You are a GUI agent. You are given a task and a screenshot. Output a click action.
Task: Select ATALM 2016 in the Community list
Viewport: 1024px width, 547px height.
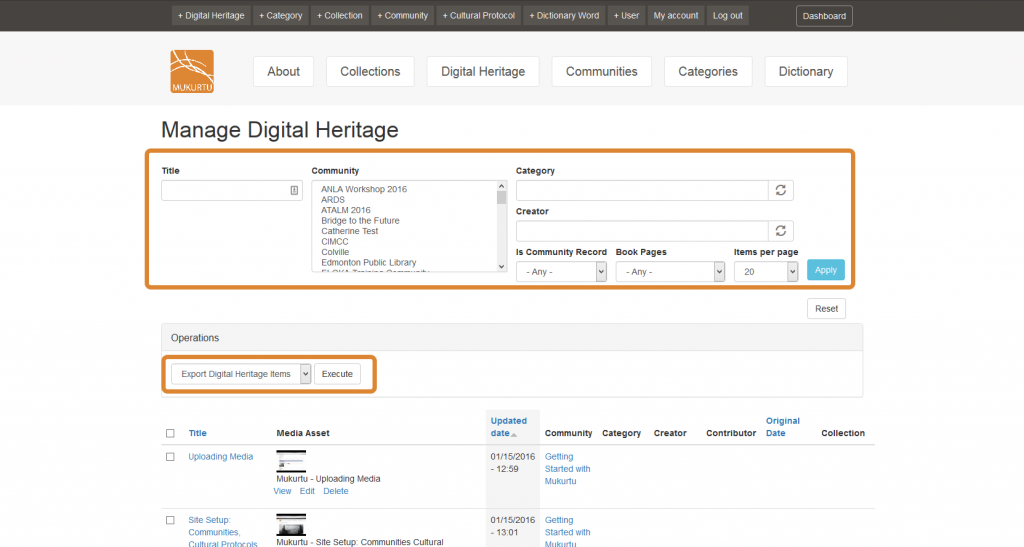pos(345,210)
